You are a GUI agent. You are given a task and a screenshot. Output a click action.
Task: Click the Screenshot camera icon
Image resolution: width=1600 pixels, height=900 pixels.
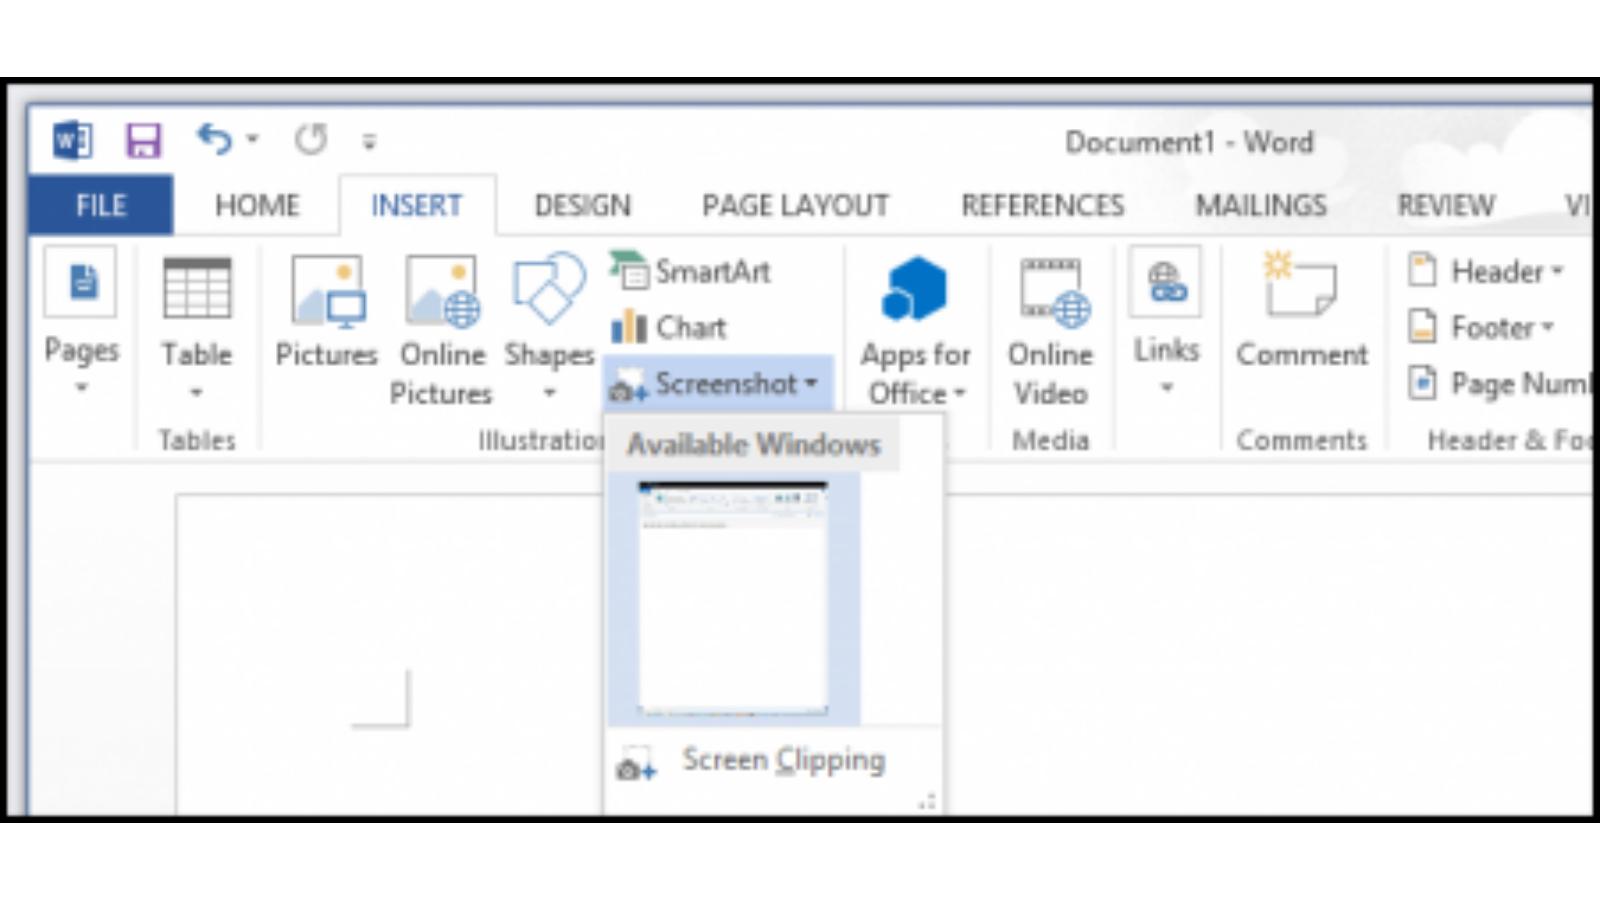[629, 387]
